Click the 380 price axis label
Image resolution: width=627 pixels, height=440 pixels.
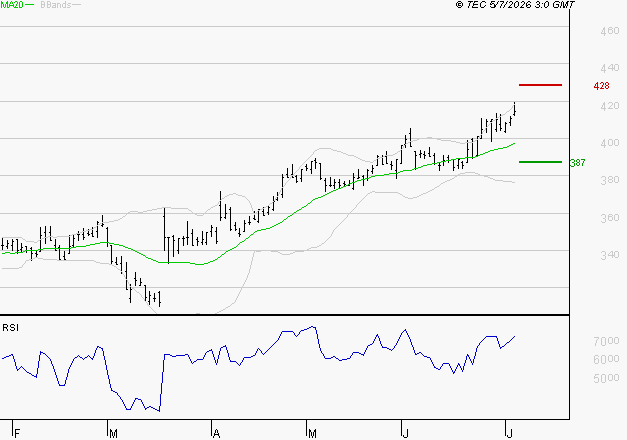[610, 180]
